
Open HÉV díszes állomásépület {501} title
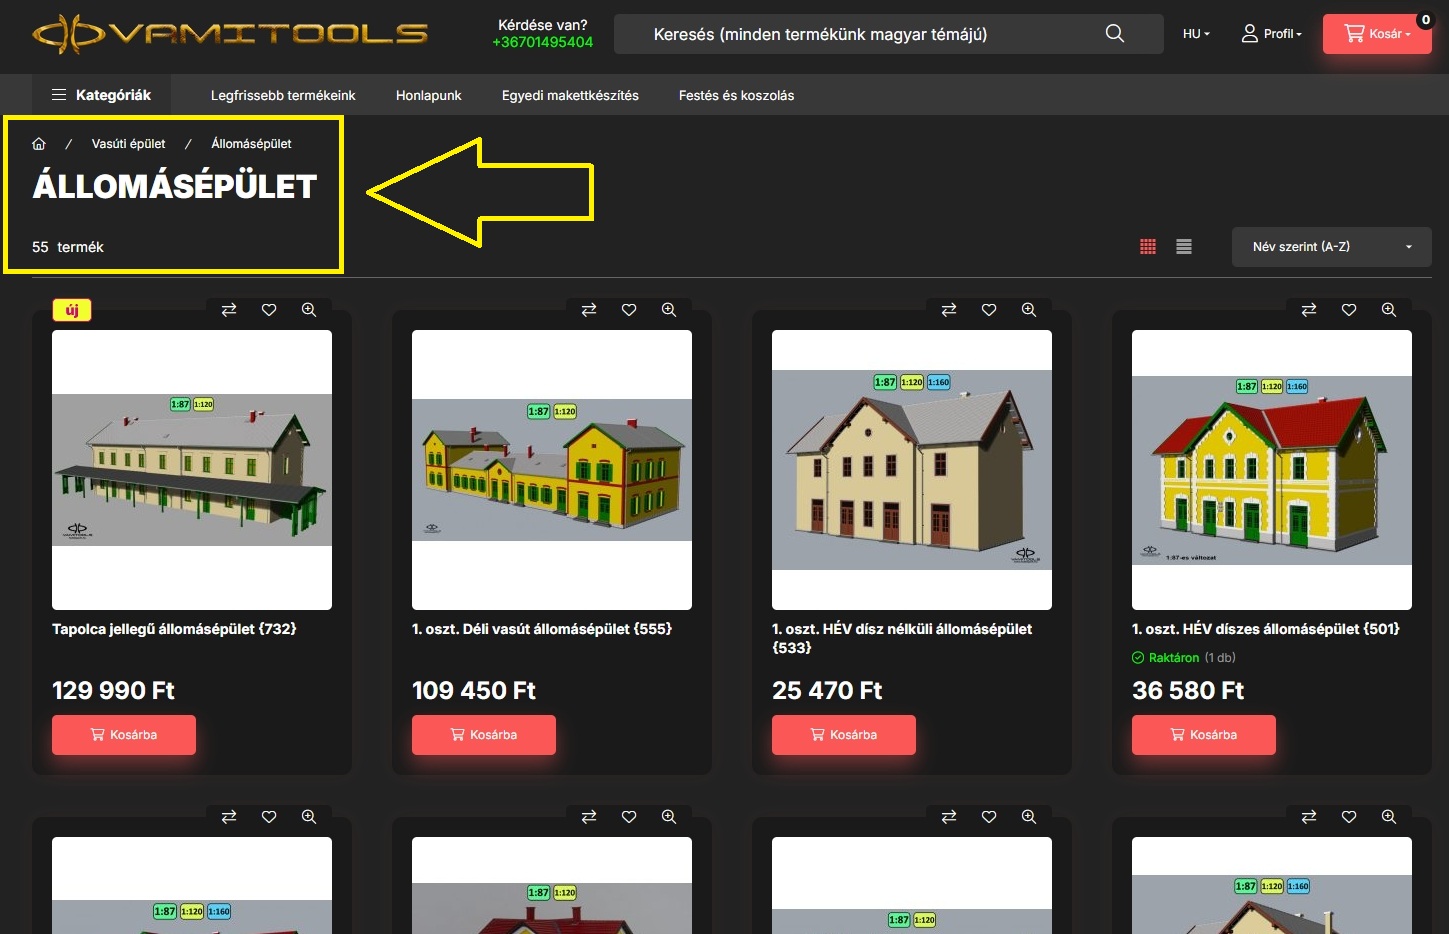pos(1266,629)
